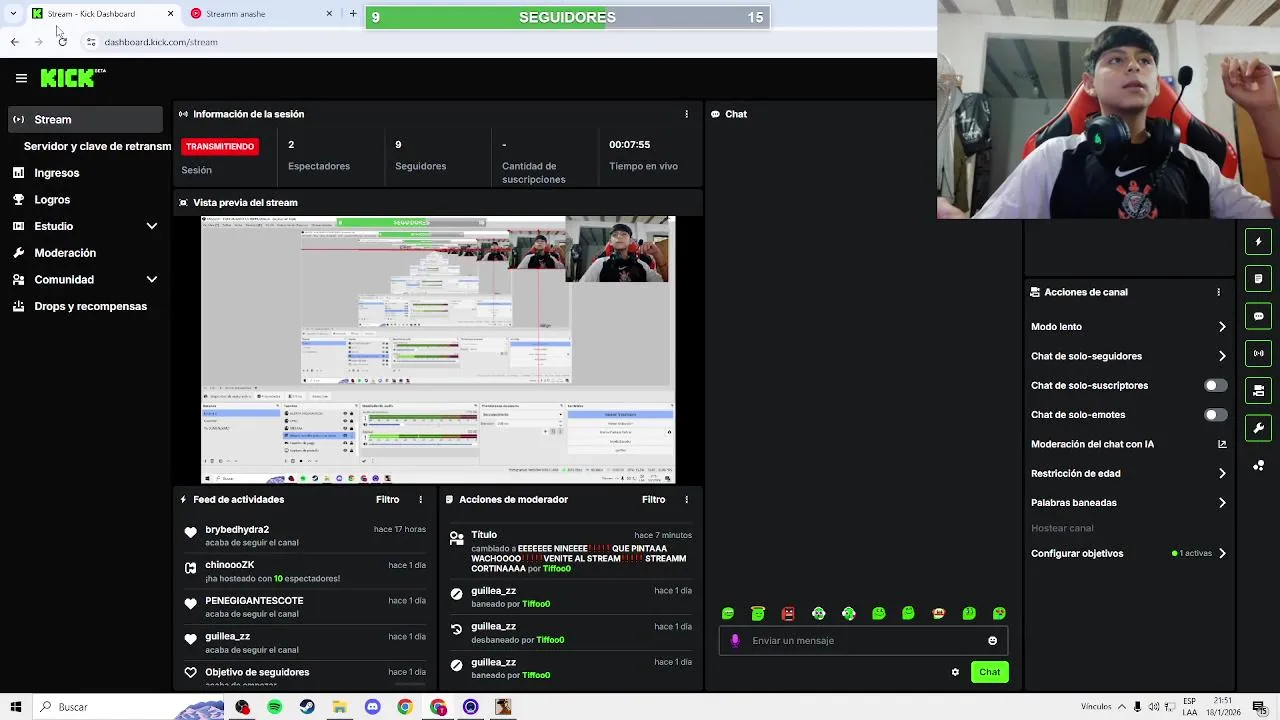Toggle Chat de solo-suscriptores switch
The height and width of the screenshot is (720, 1280).
click(x=1215, y=385)
